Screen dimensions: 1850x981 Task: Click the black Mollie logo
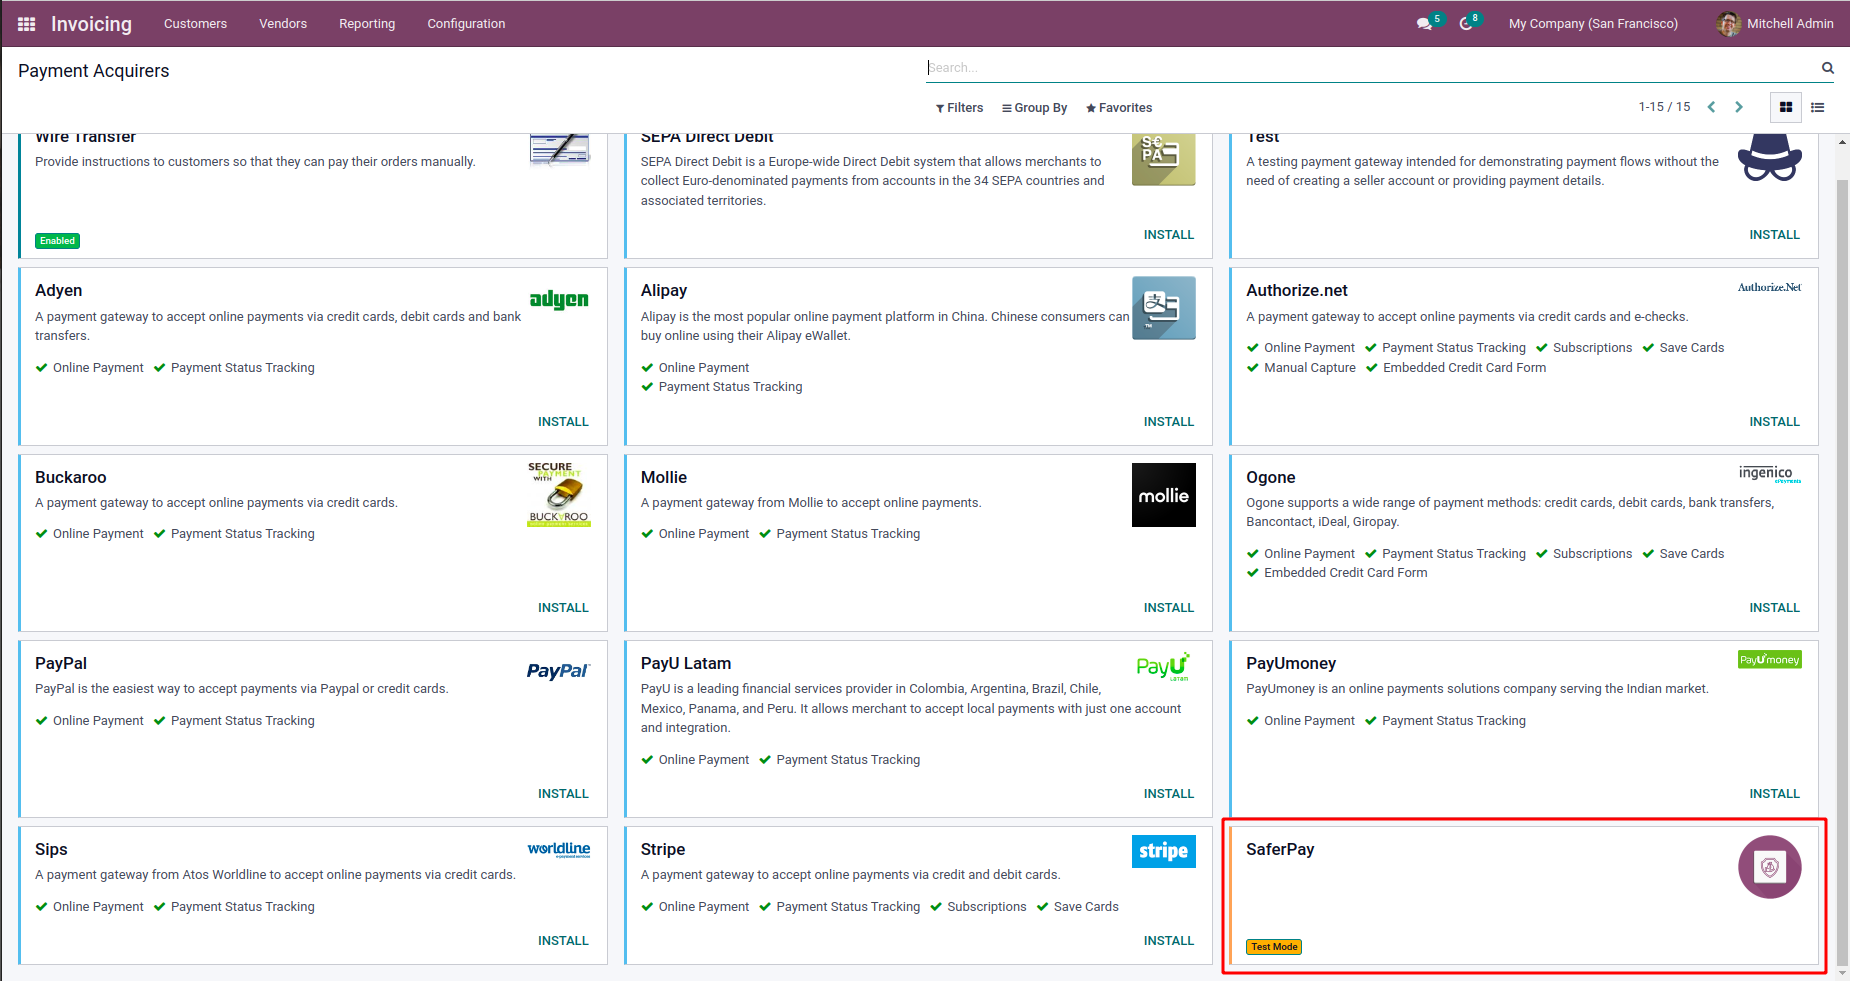(1164, 495)
